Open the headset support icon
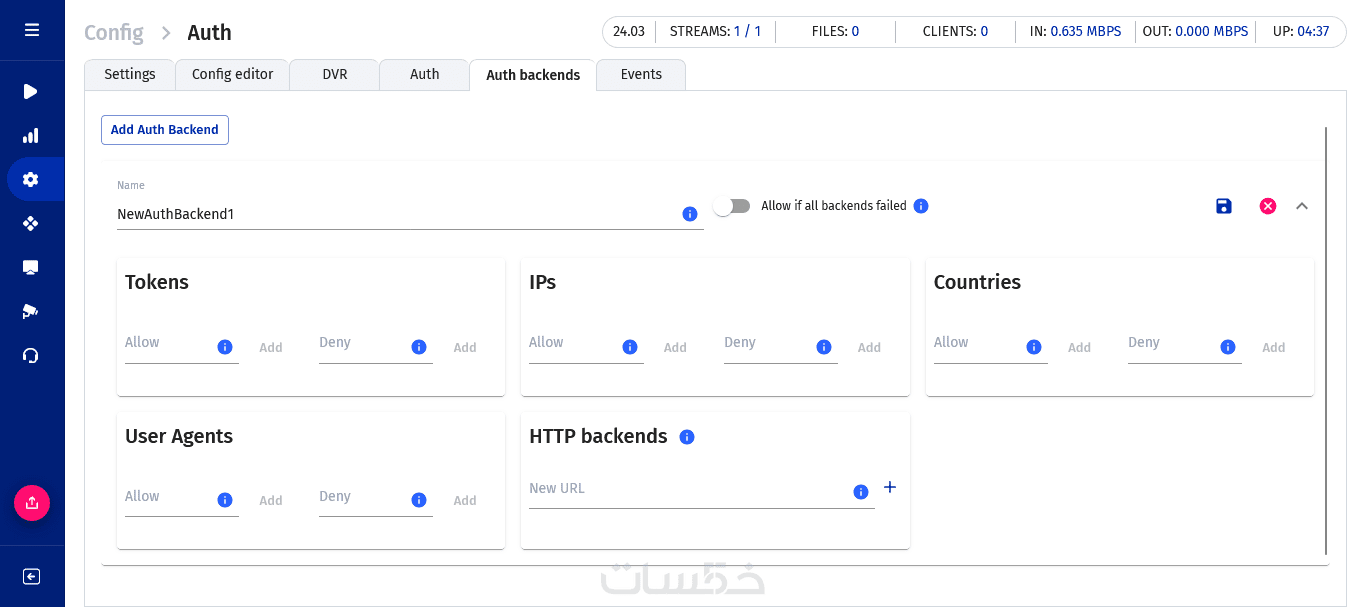Viewport: 1366px width, 607px height. click(31, 355)
